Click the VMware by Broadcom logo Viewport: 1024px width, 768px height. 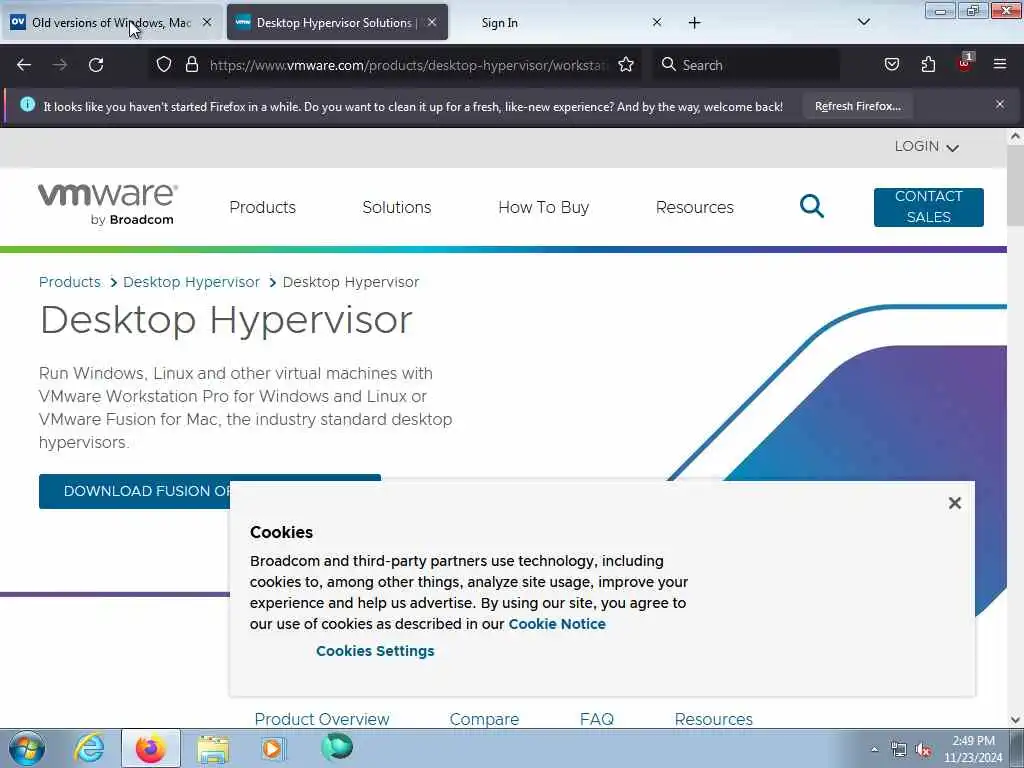tap(108, 204)
